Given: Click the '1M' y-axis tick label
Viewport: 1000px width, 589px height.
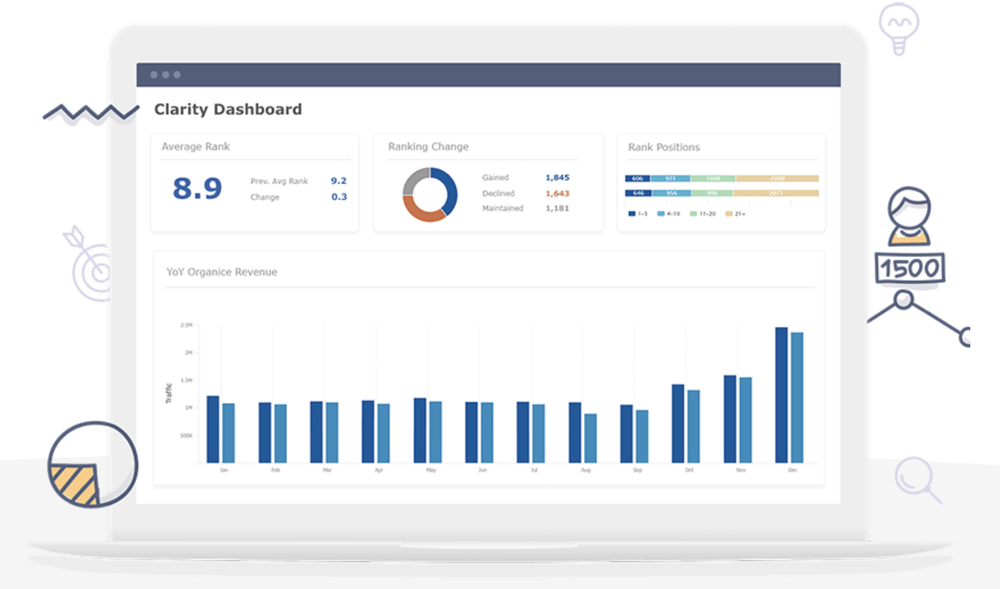Looking at the screenshot, I should point(189,408).
